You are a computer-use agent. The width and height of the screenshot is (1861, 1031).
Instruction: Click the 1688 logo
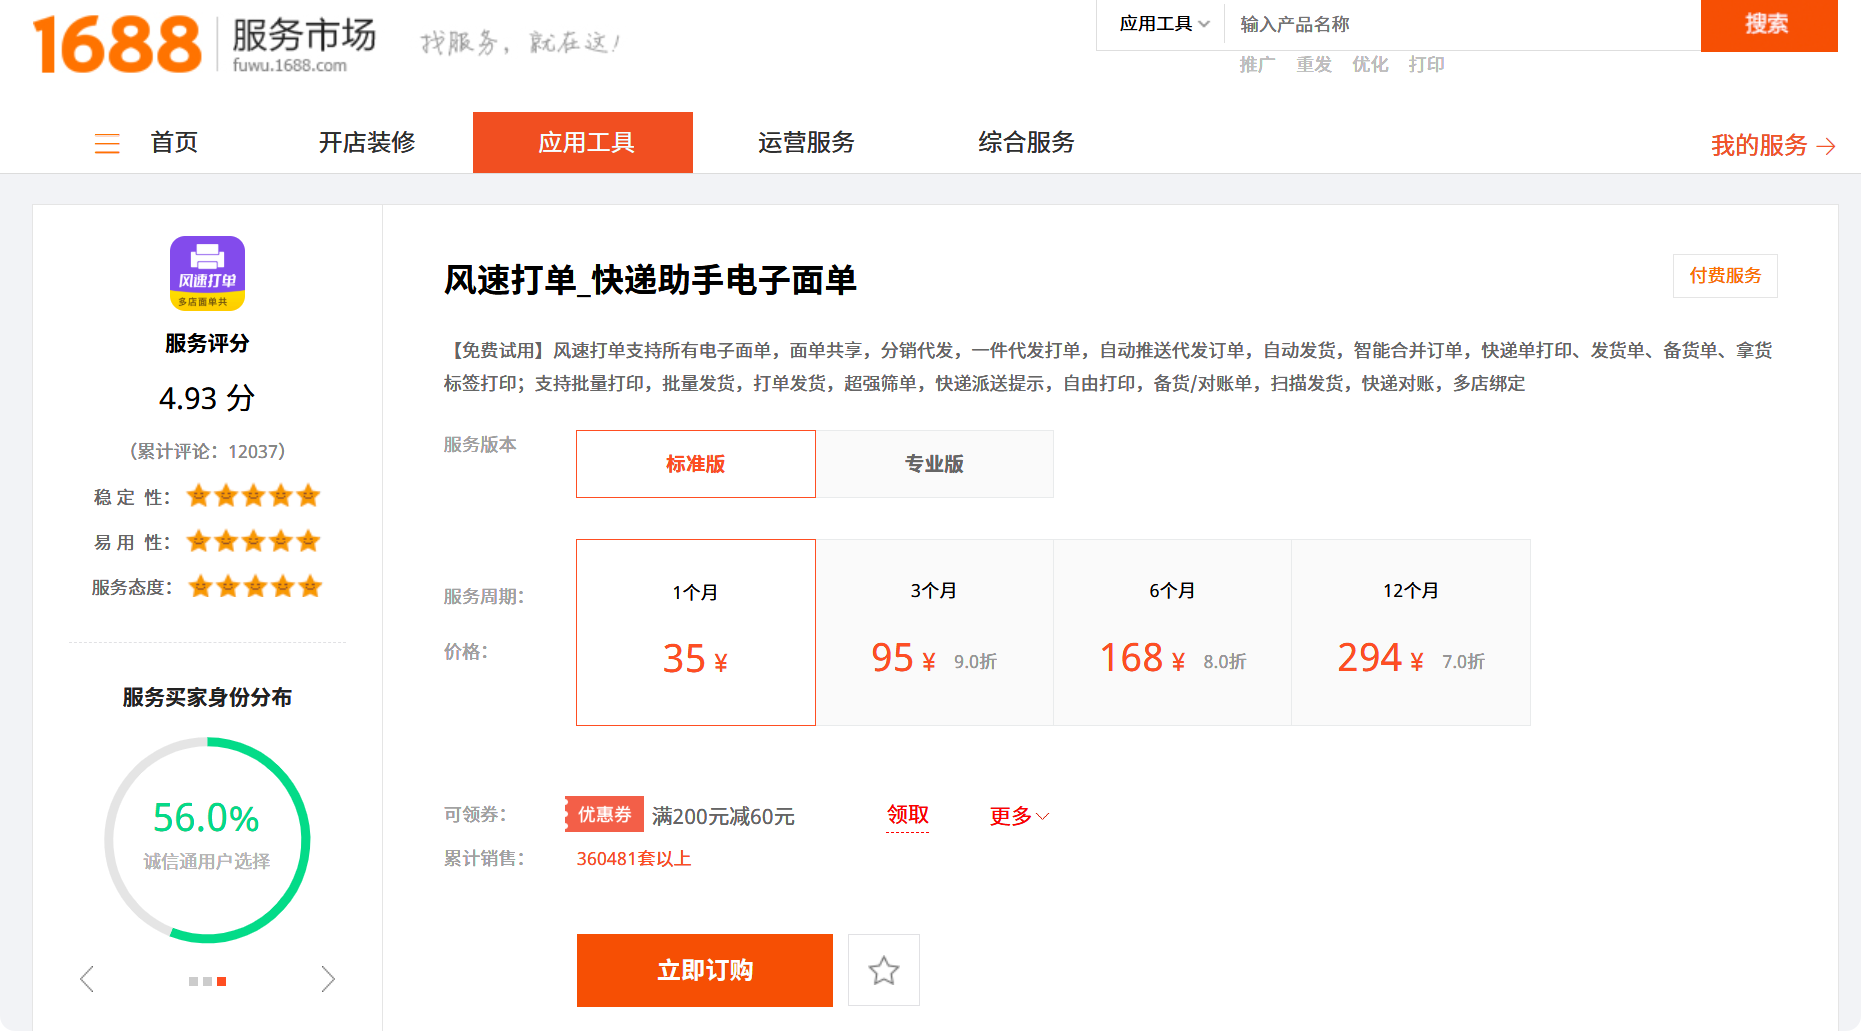click(117, 45)
